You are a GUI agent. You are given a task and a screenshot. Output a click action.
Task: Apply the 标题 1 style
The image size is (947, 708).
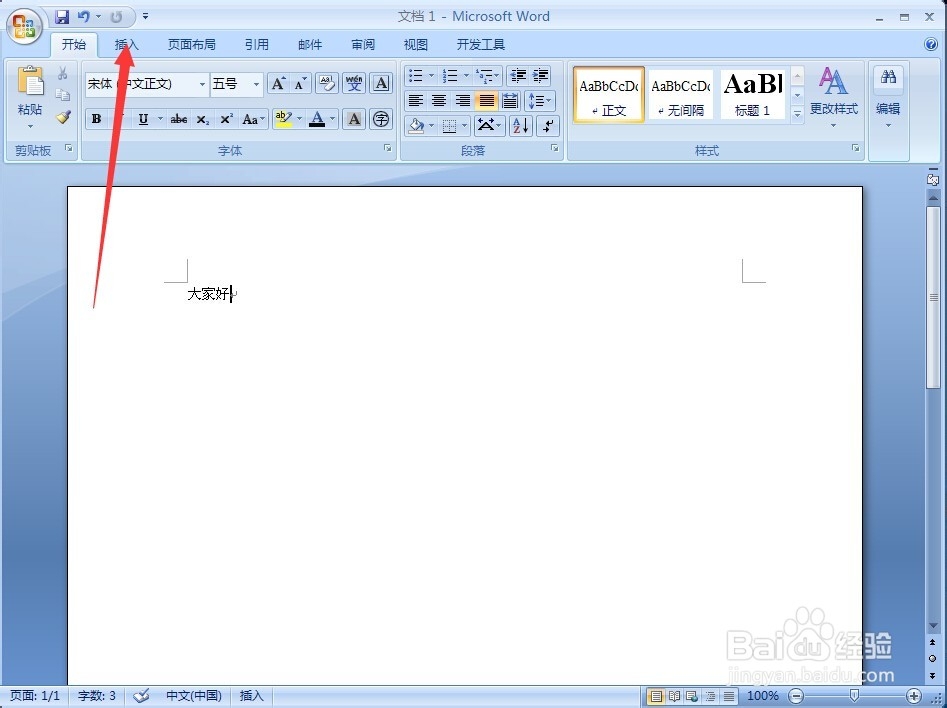pos(753,95)
